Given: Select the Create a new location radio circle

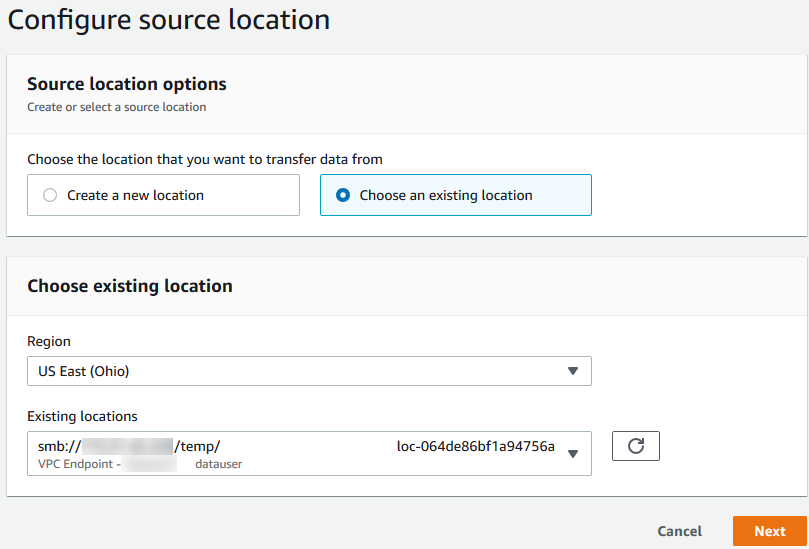Looking at the screenshot, I should (x=50, y=196).
